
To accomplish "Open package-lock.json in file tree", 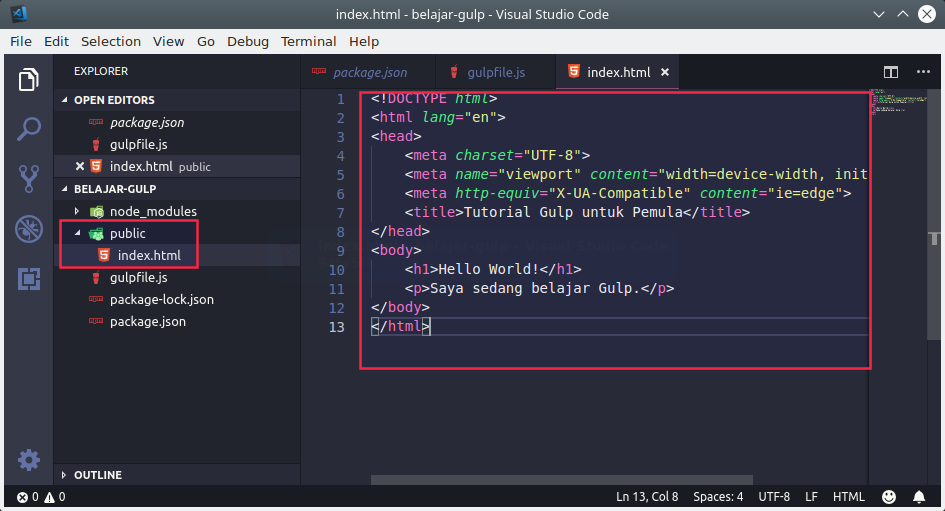I will [177, 299].
